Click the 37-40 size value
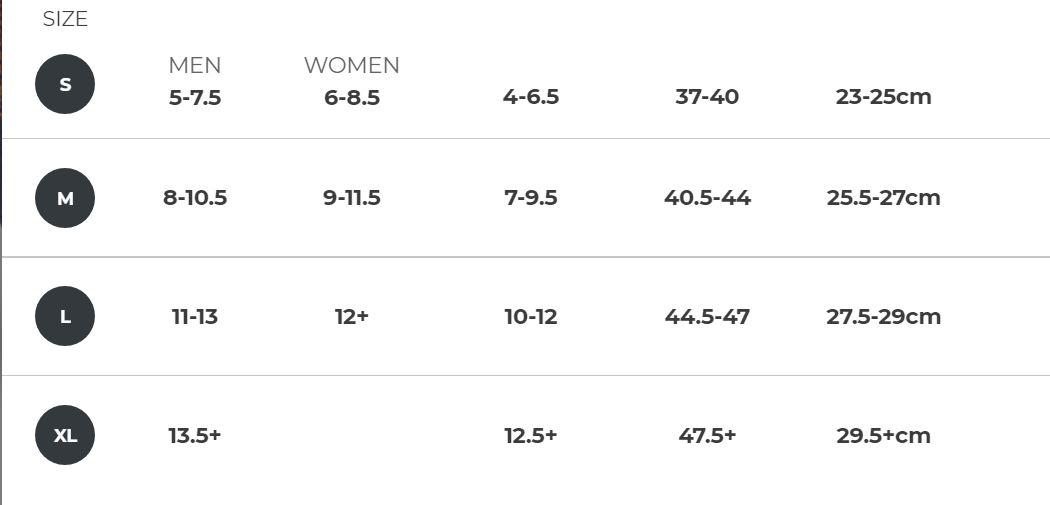This screenshot has width=1050, height=505. (707, 96)
